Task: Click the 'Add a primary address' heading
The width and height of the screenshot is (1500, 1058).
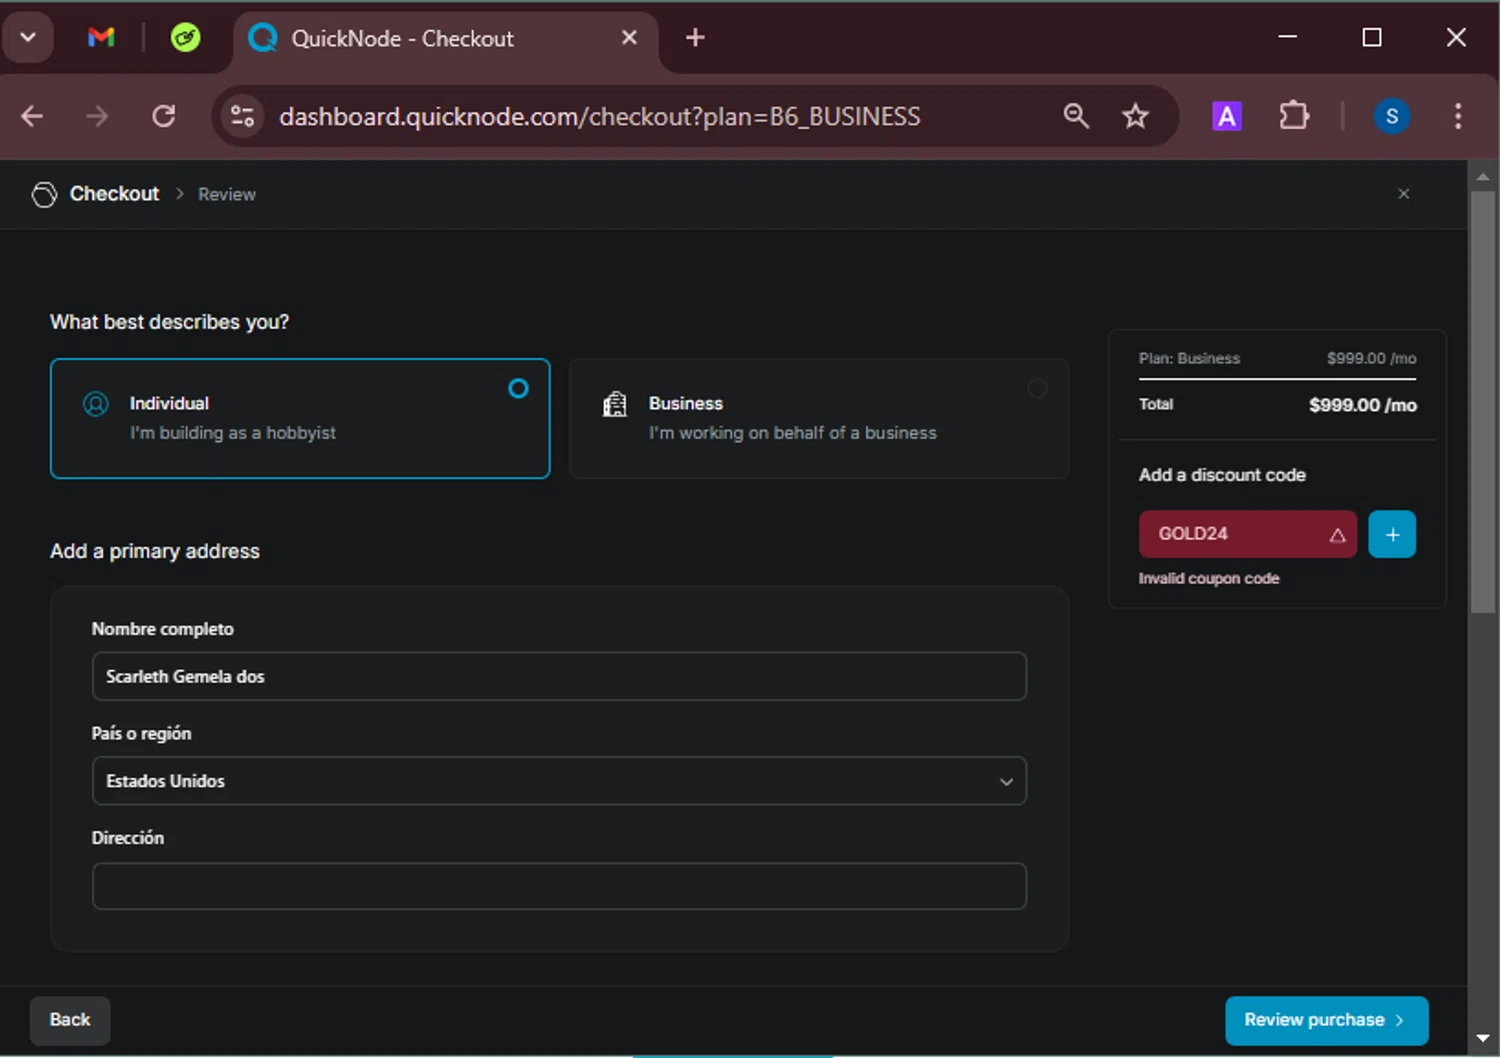Action: (x=155, y=551)
